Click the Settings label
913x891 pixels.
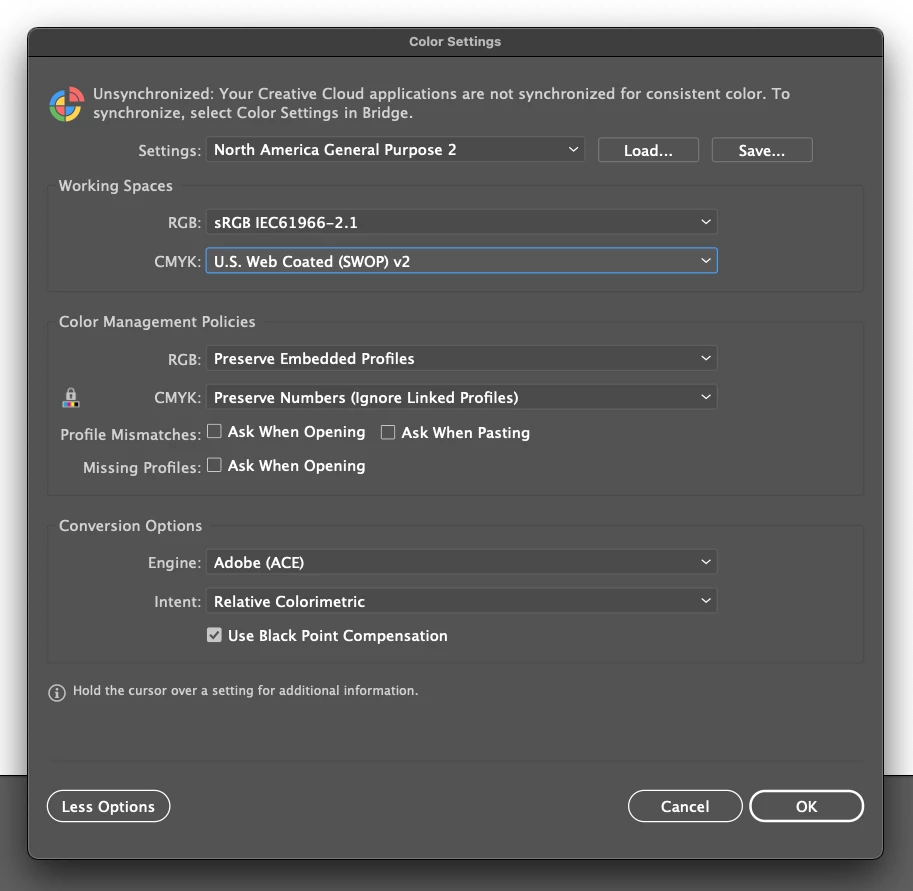169,151
